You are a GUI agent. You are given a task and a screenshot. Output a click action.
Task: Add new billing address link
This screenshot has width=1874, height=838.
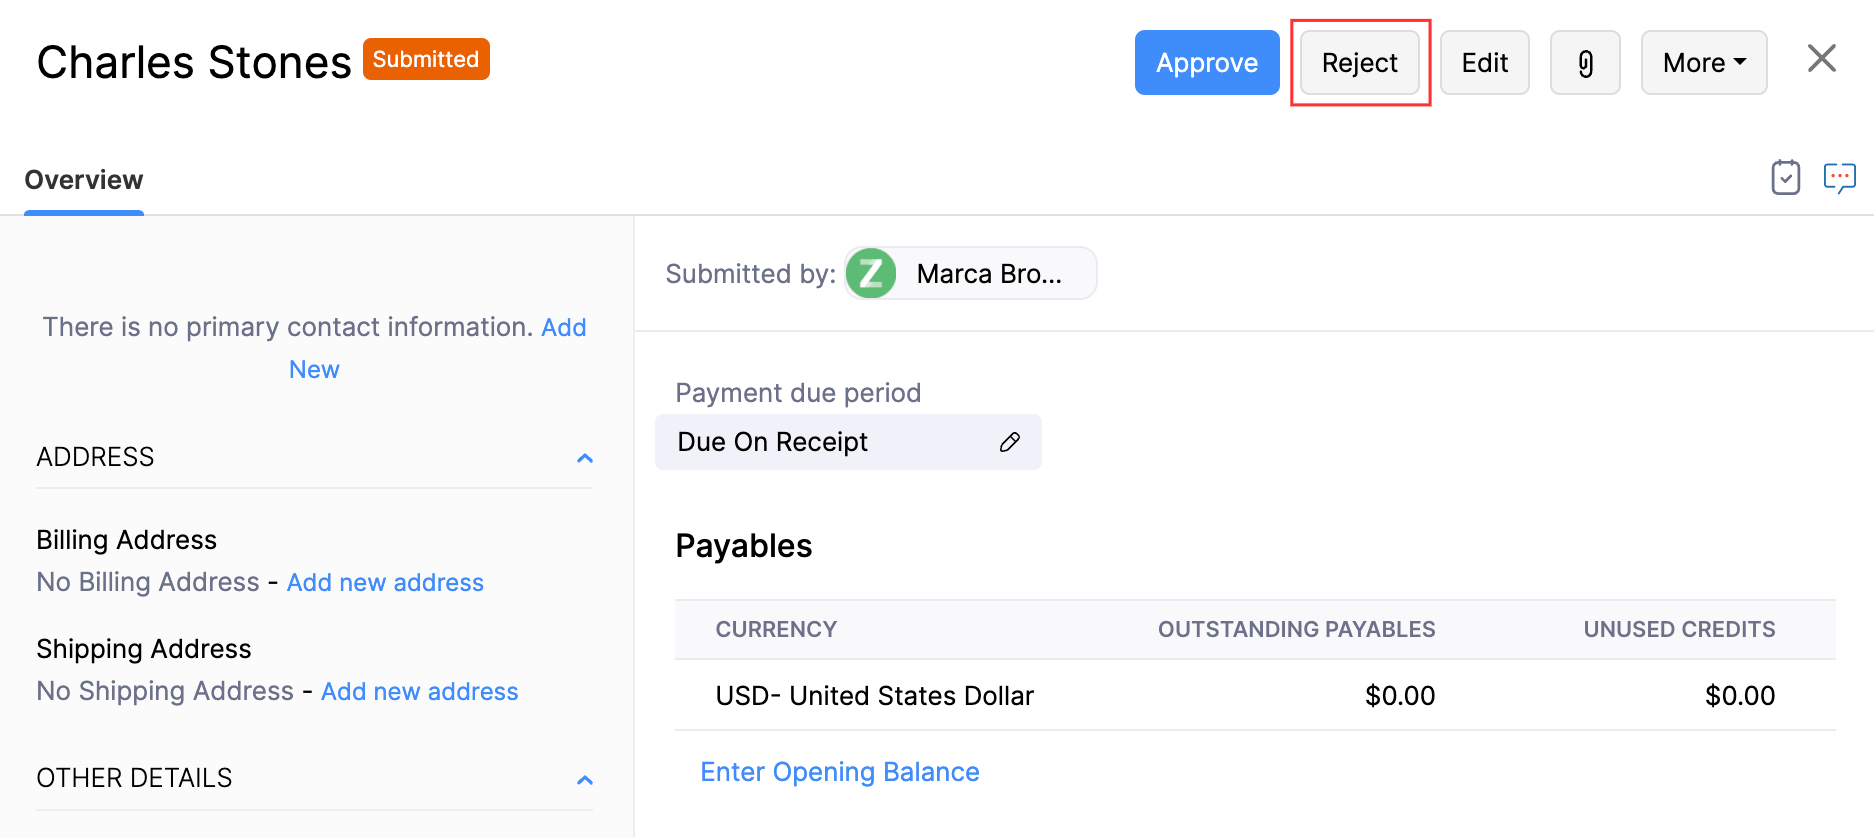click(385, 582)
